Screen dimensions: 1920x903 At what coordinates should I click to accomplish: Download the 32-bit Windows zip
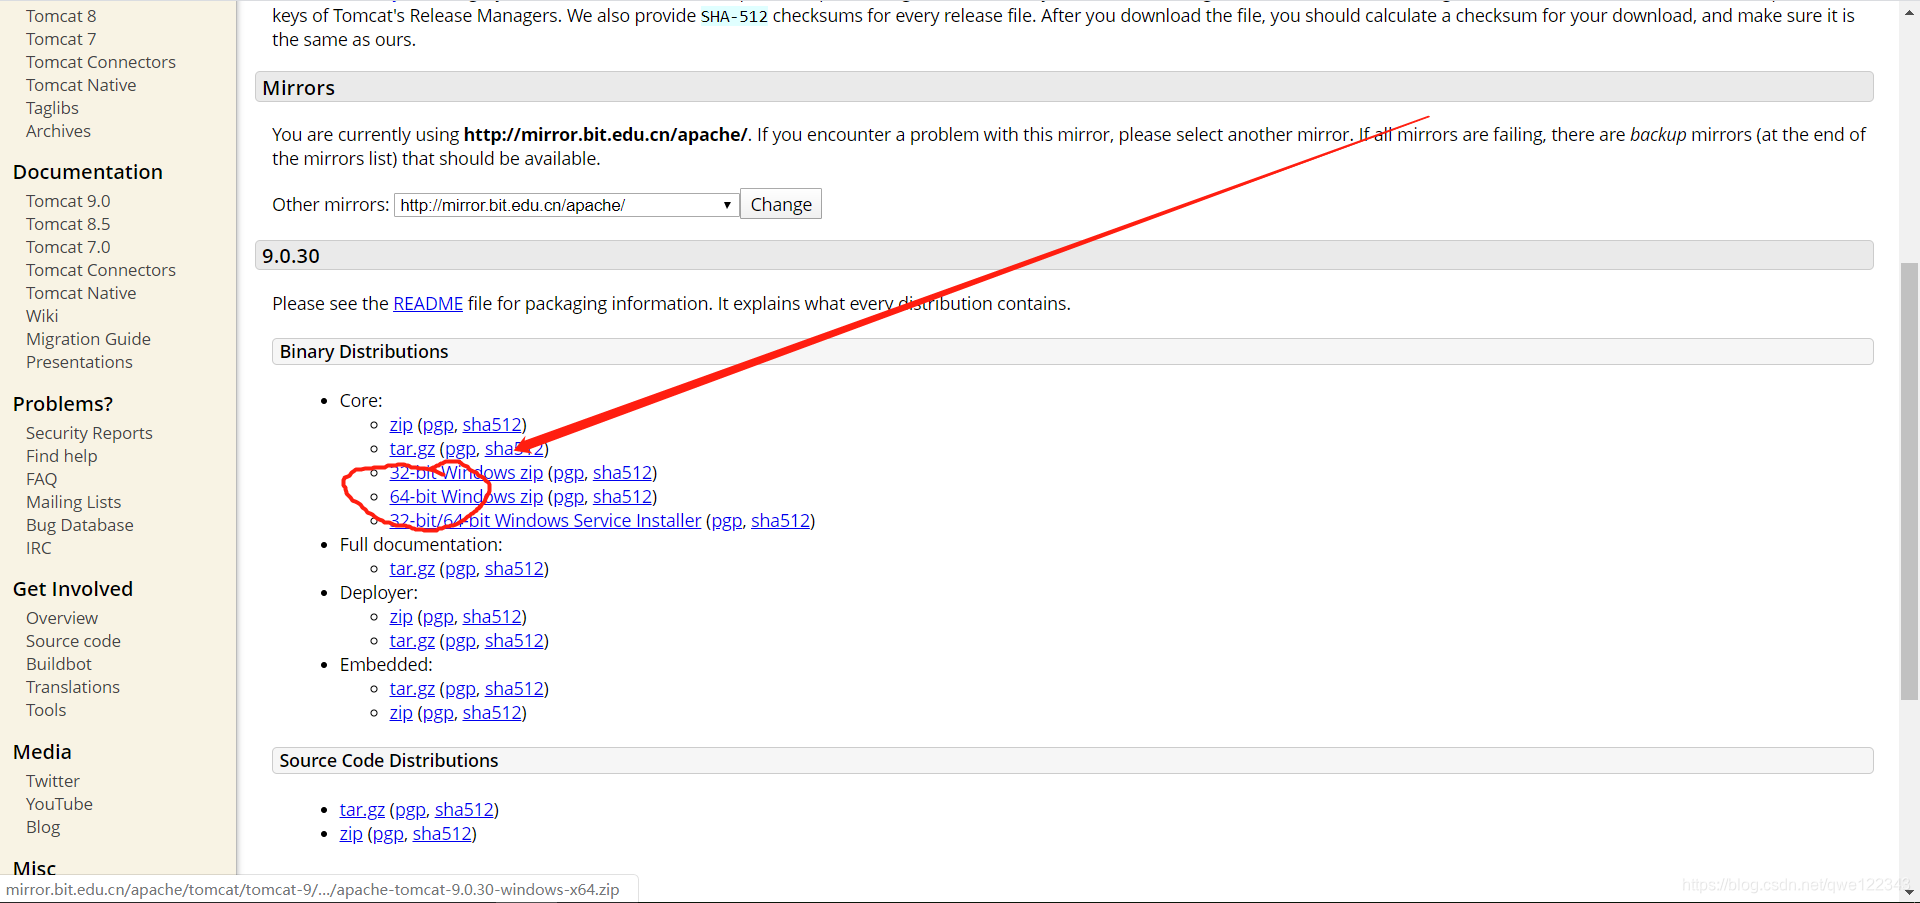coord(466,473)
